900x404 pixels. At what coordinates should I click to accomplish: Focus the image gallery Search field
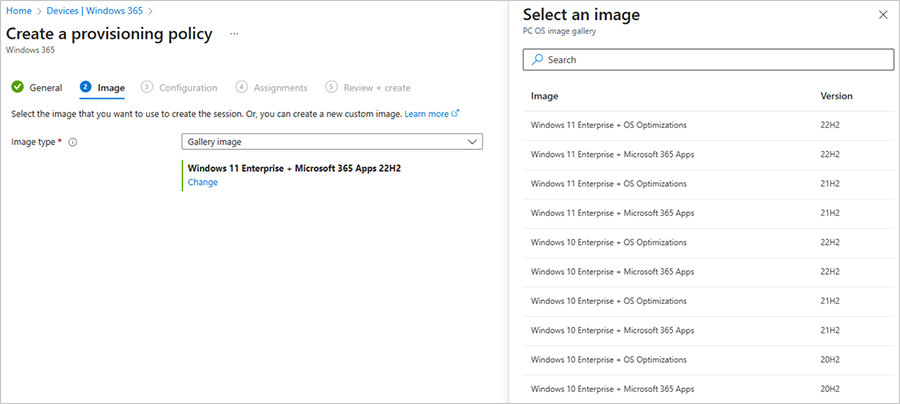[708, 60]
